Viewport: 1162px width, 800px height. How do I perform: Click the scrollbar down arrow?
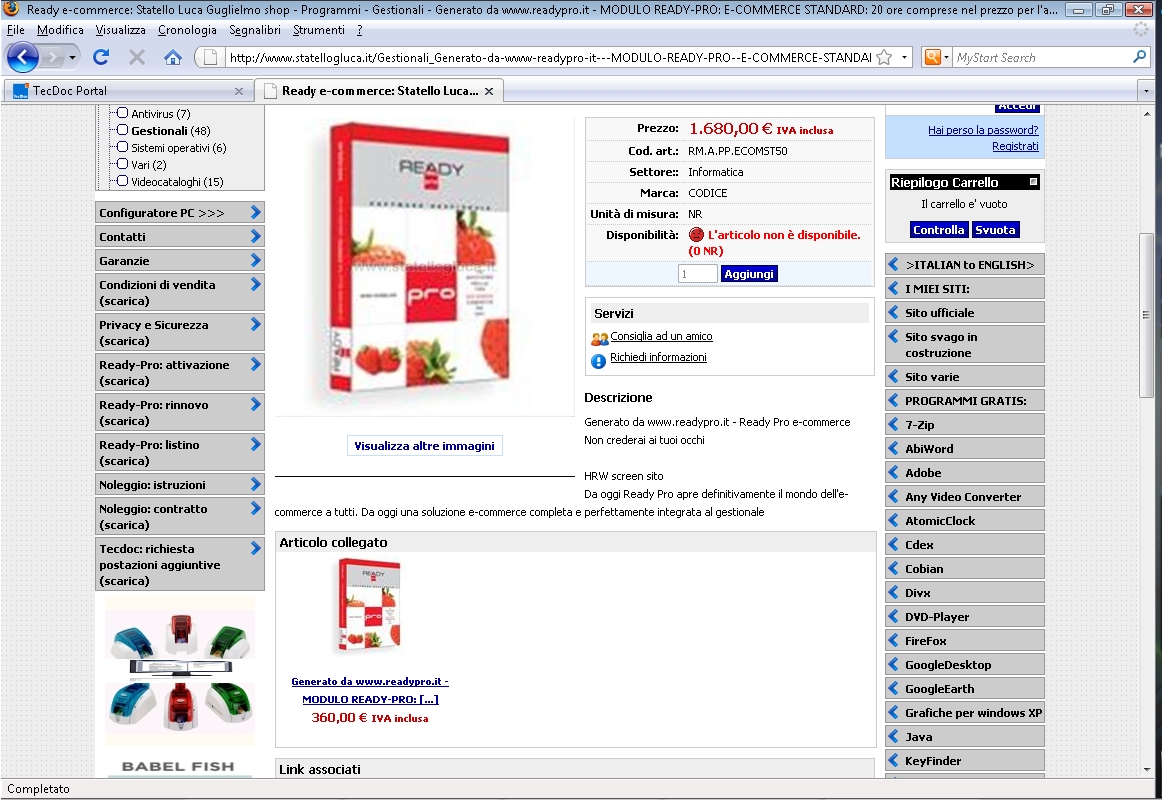tap(1146, 770)
